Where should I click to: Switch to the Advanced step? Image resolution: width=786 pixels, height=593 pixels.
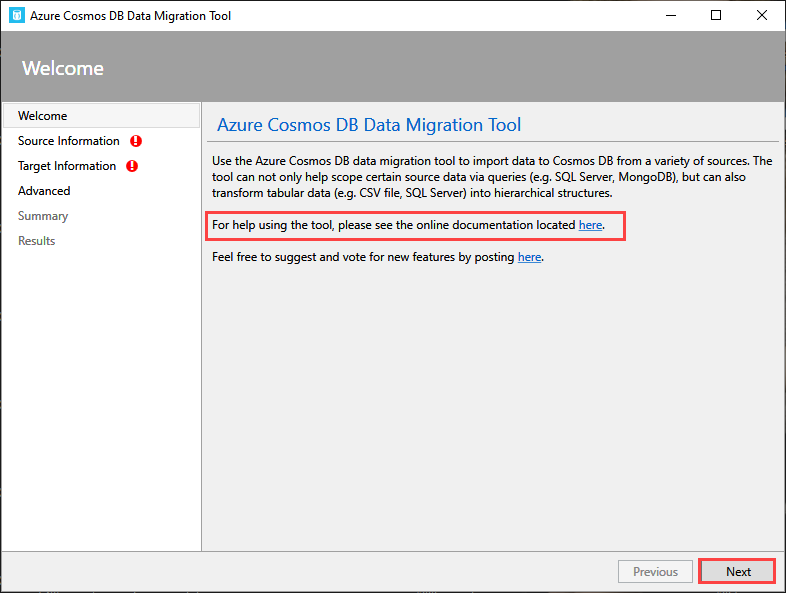pyautogui.click(x=44, y=191)
